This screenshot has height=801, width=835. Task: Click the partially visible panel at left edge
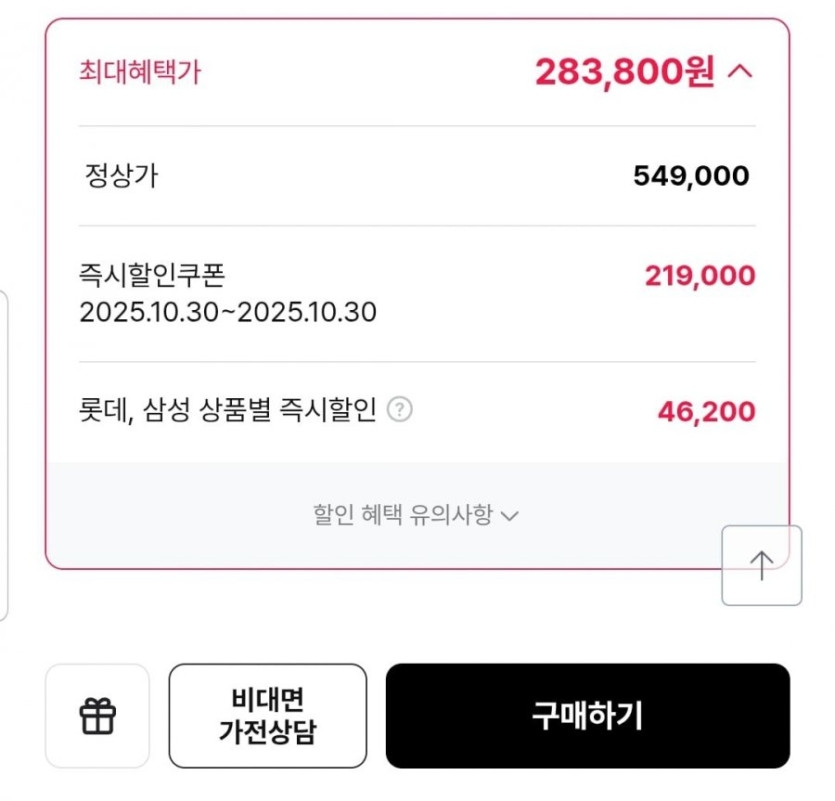[4, 455]
